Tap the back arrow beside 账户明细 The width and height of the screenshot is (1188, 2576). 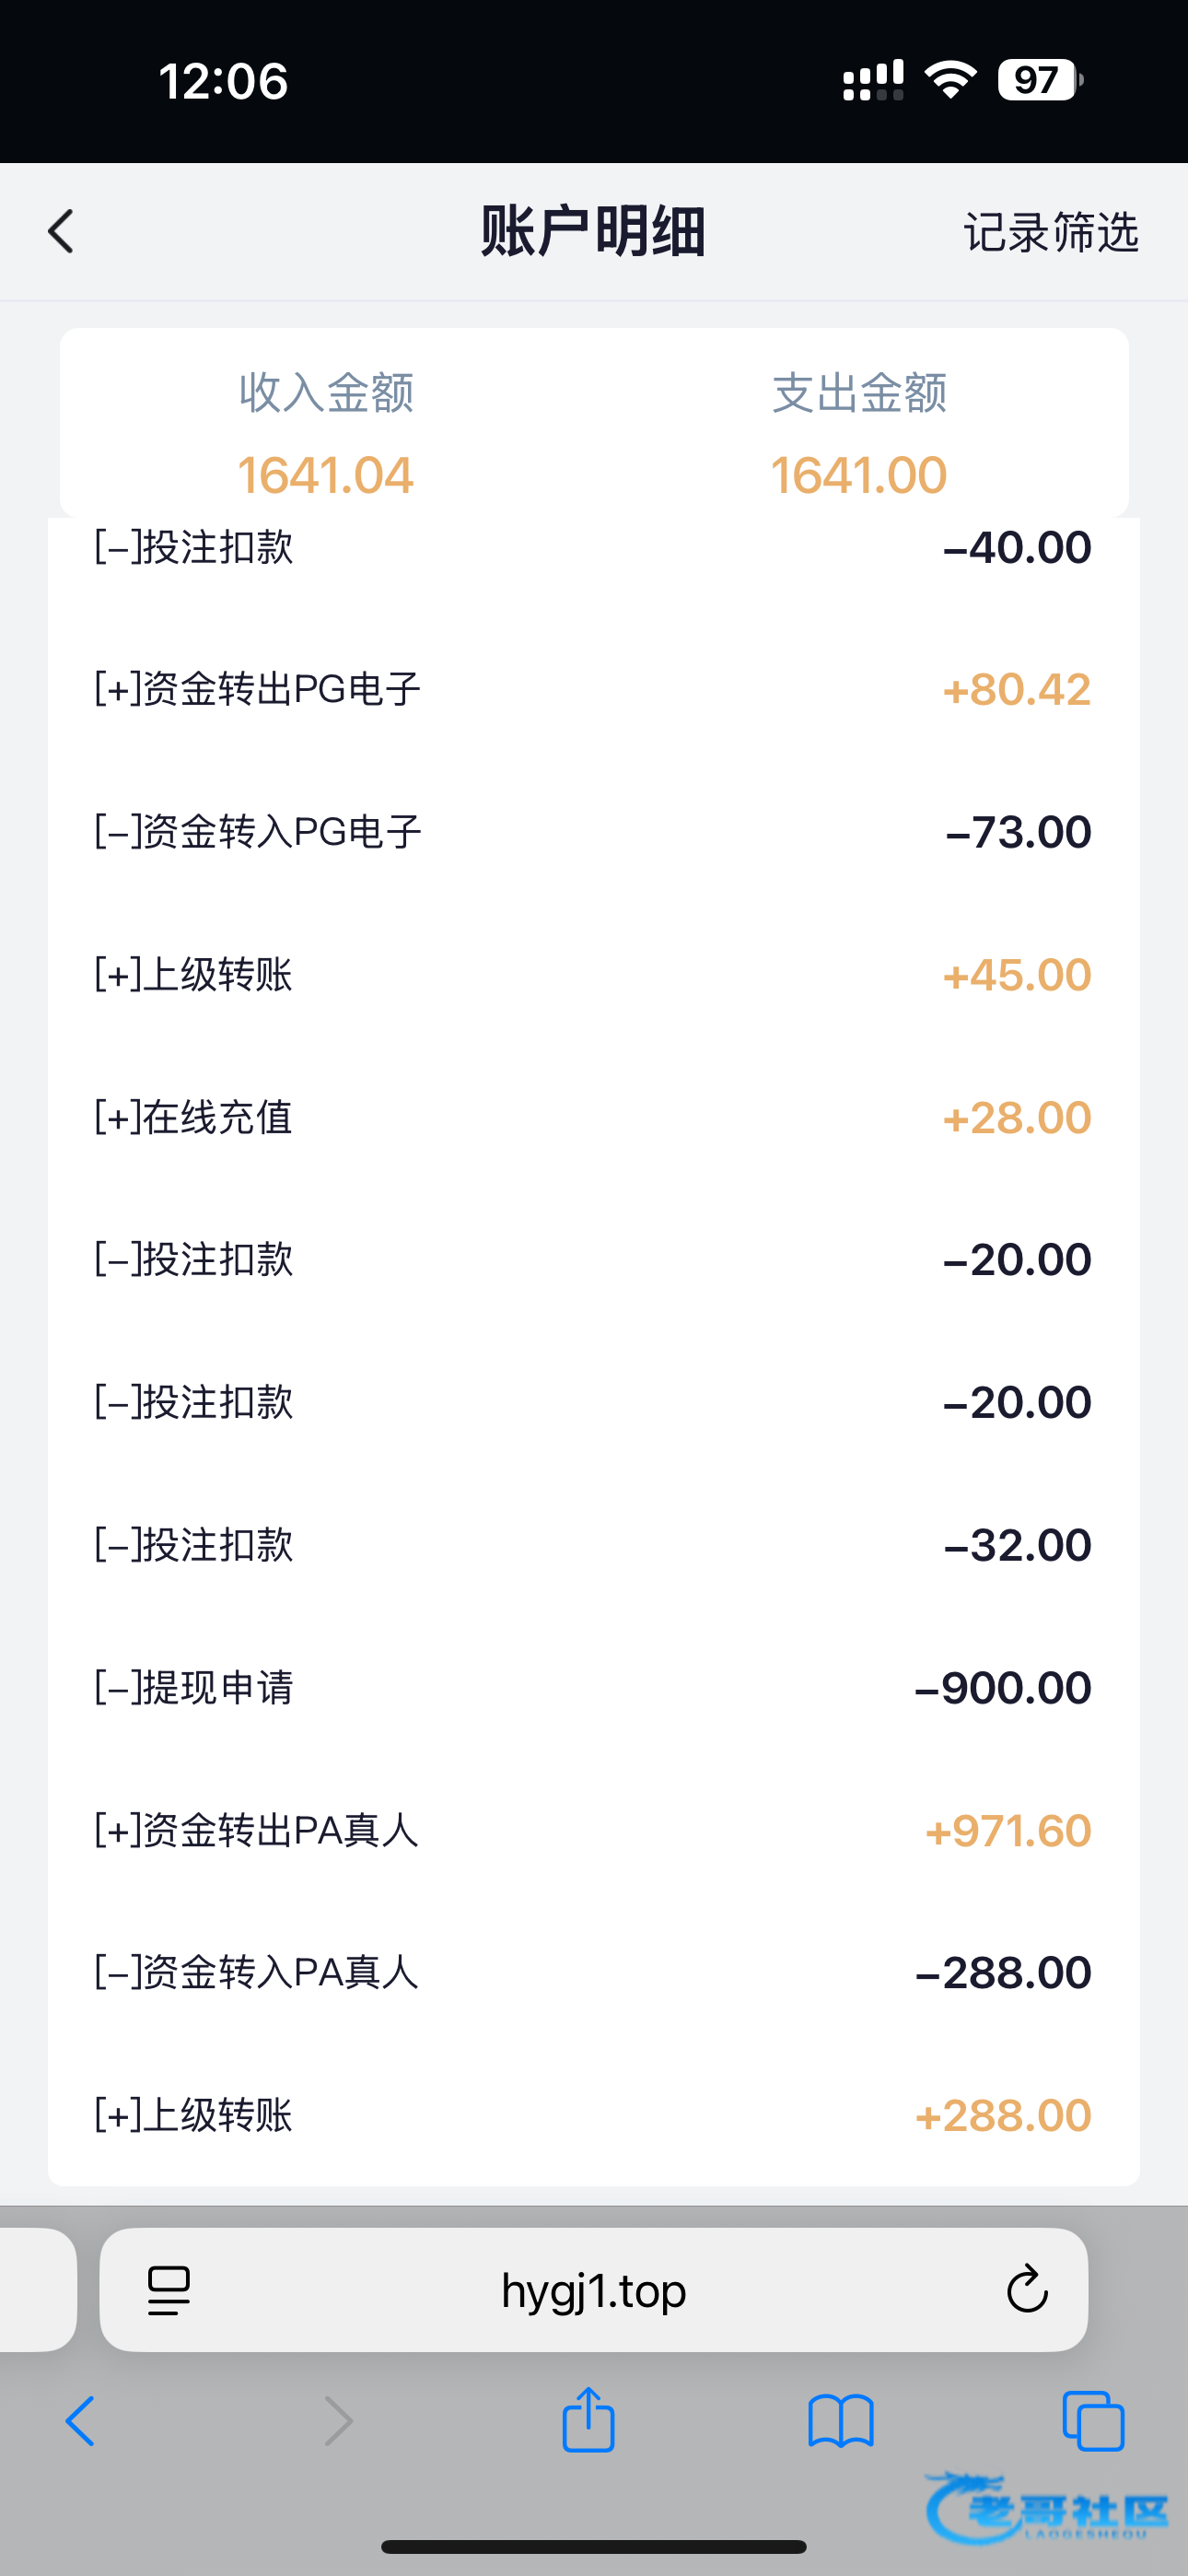[x=61, y=231]
